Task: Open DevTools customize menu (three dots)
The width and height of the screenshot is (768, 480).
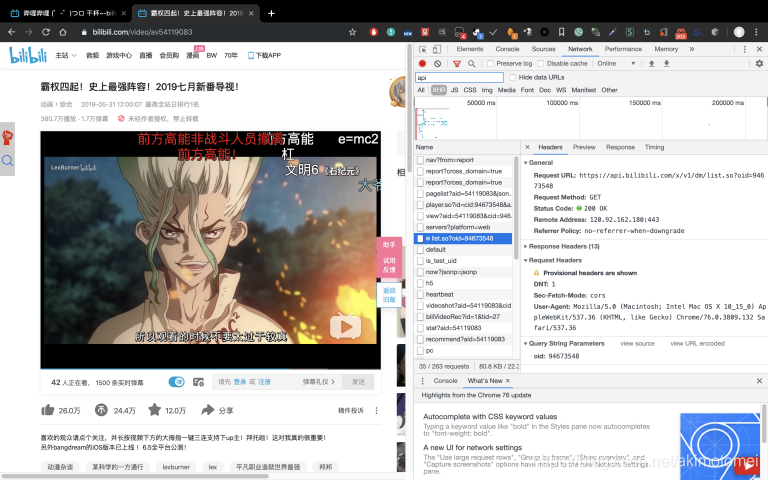Action: pyautogui.click(x=744, y=49)
